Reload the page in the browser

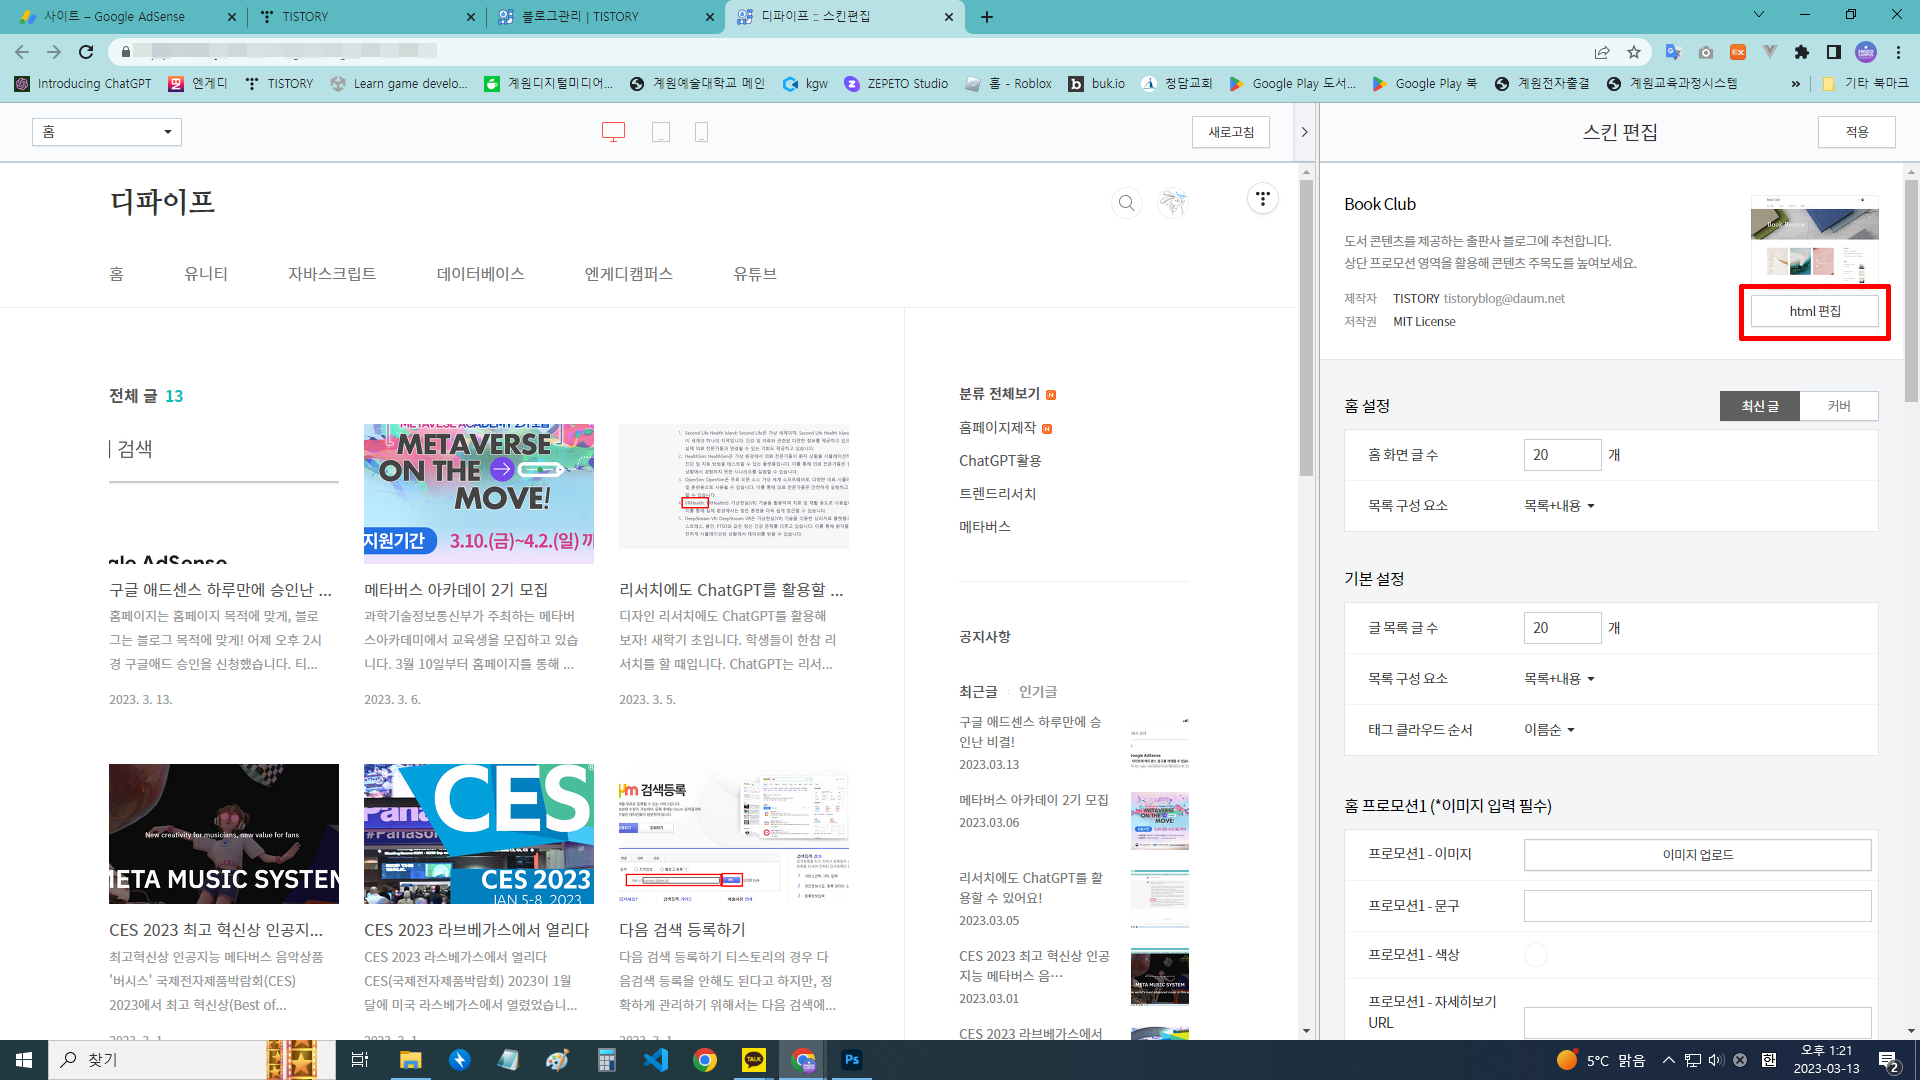[x=86, y=52]
